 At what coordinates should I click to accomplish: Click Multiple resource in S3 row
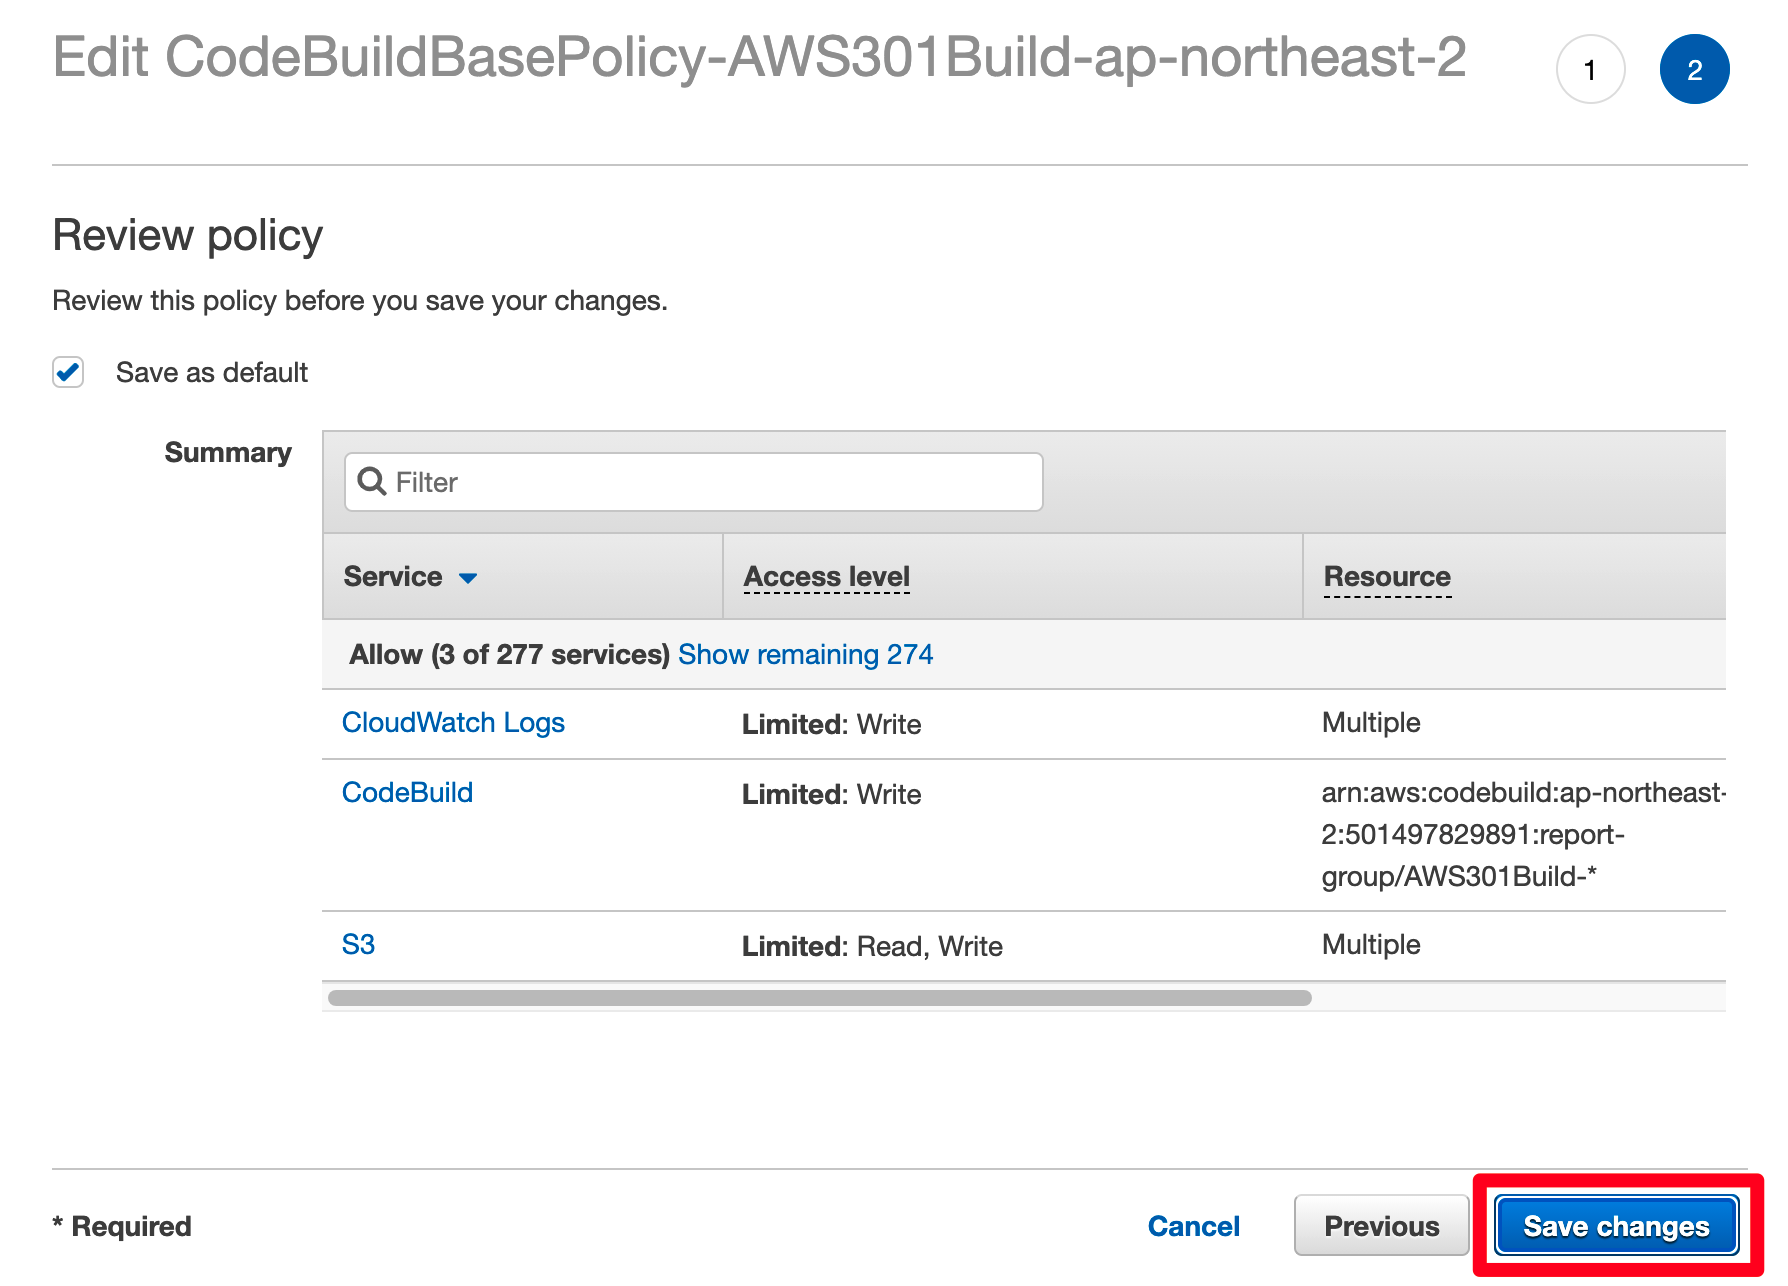[x=1371, y=945]
